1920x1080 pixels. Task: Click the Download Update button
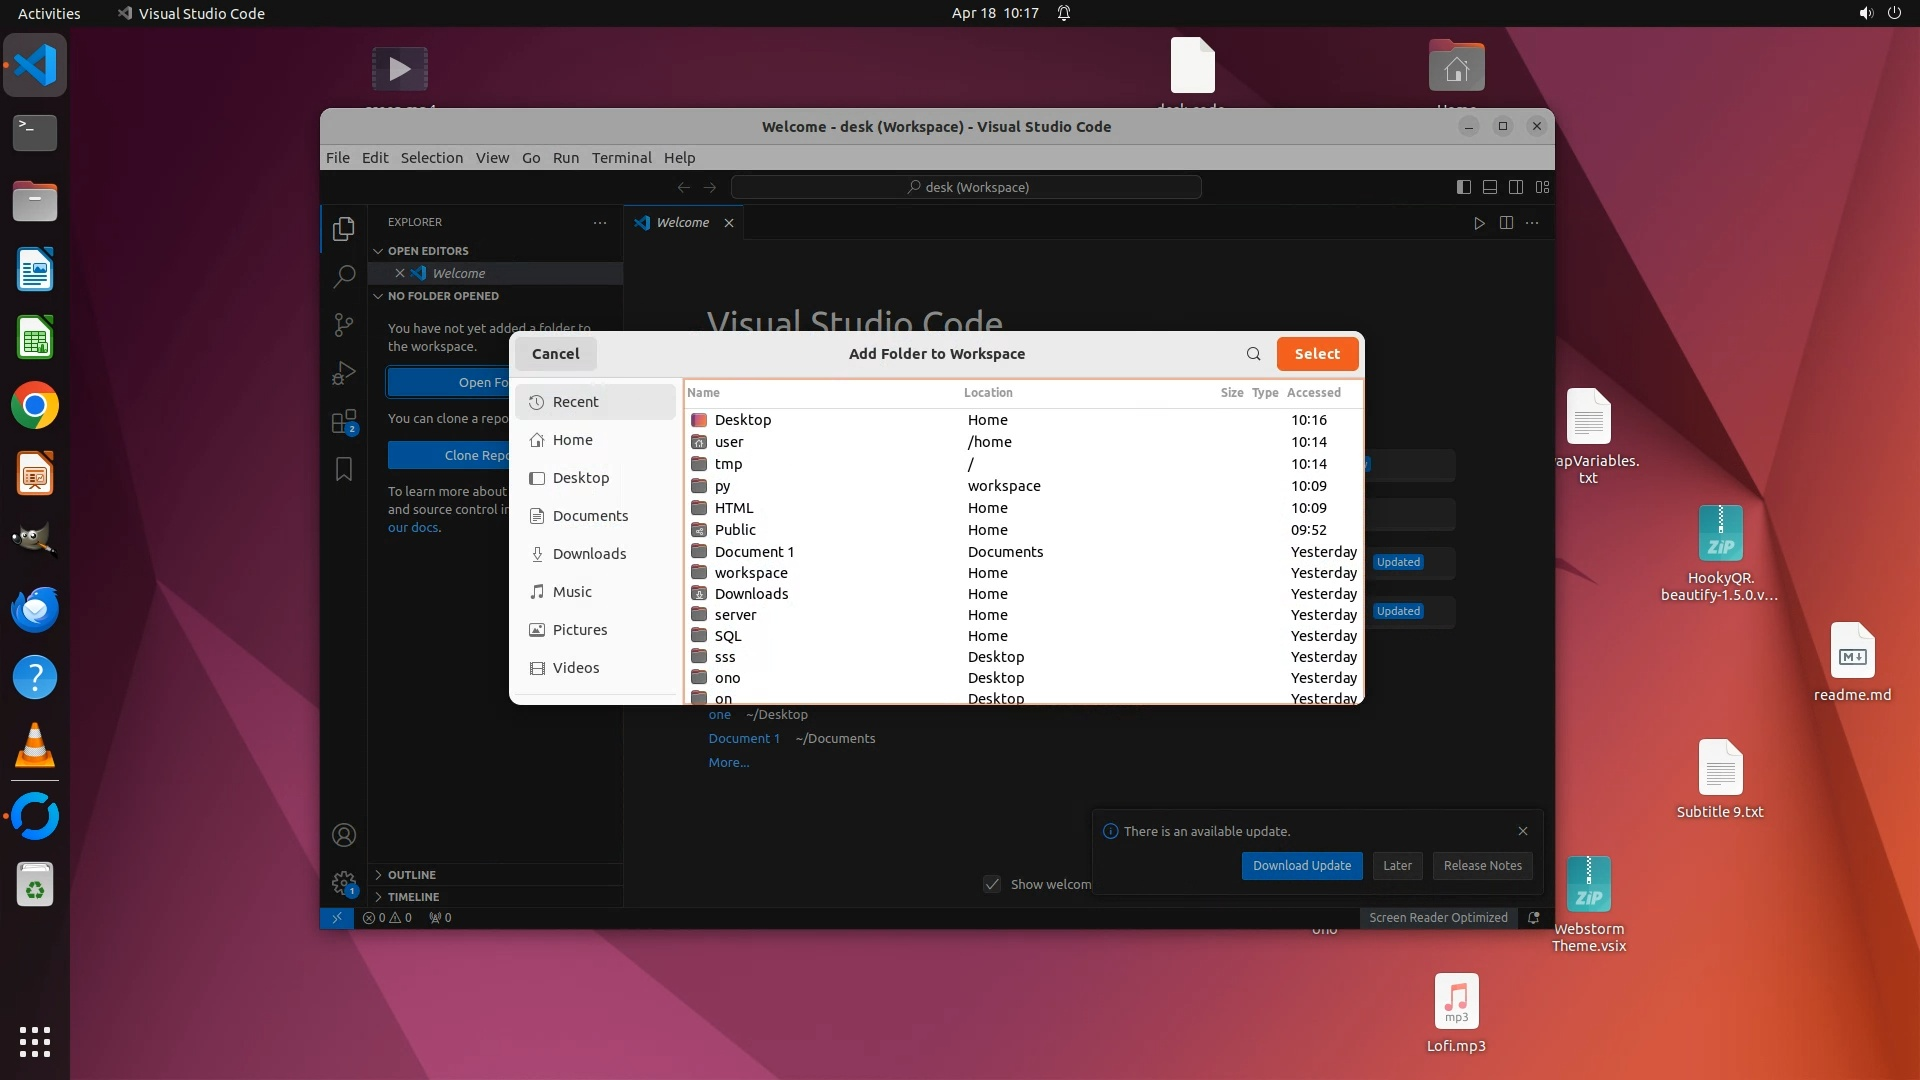point(1301,866)
